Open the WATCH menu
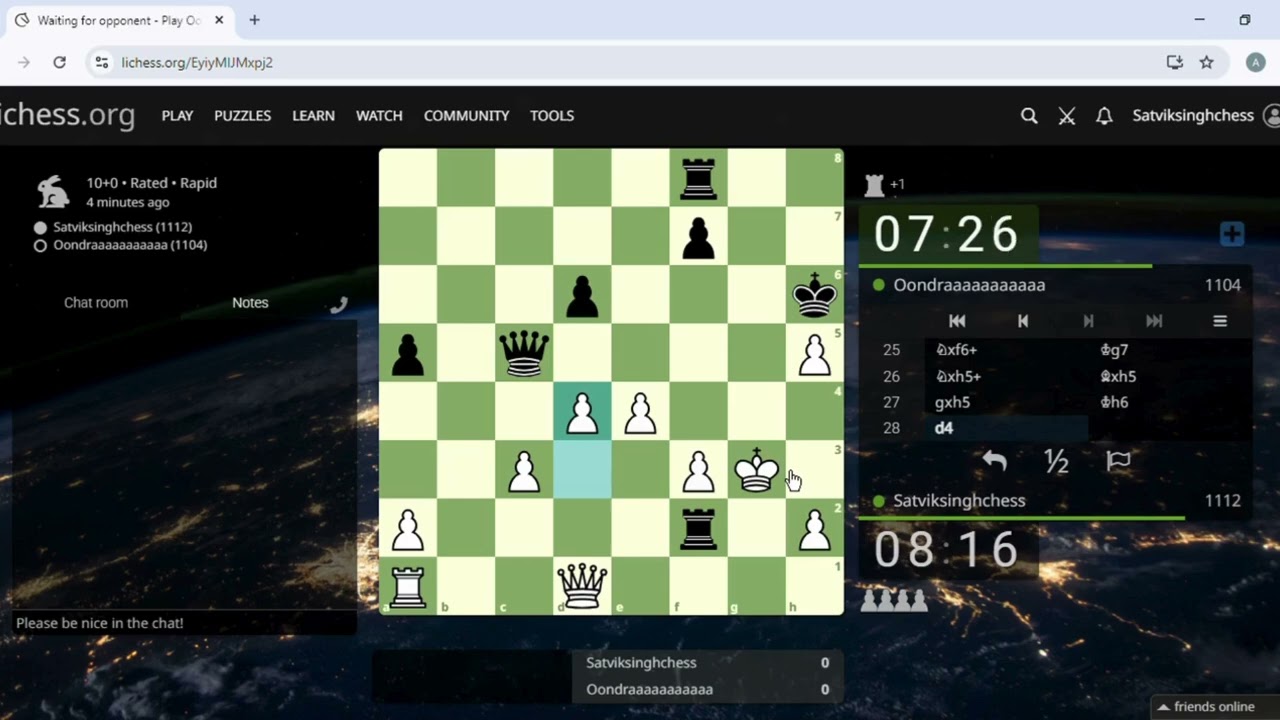1280x720 pixels. (379, 116)
